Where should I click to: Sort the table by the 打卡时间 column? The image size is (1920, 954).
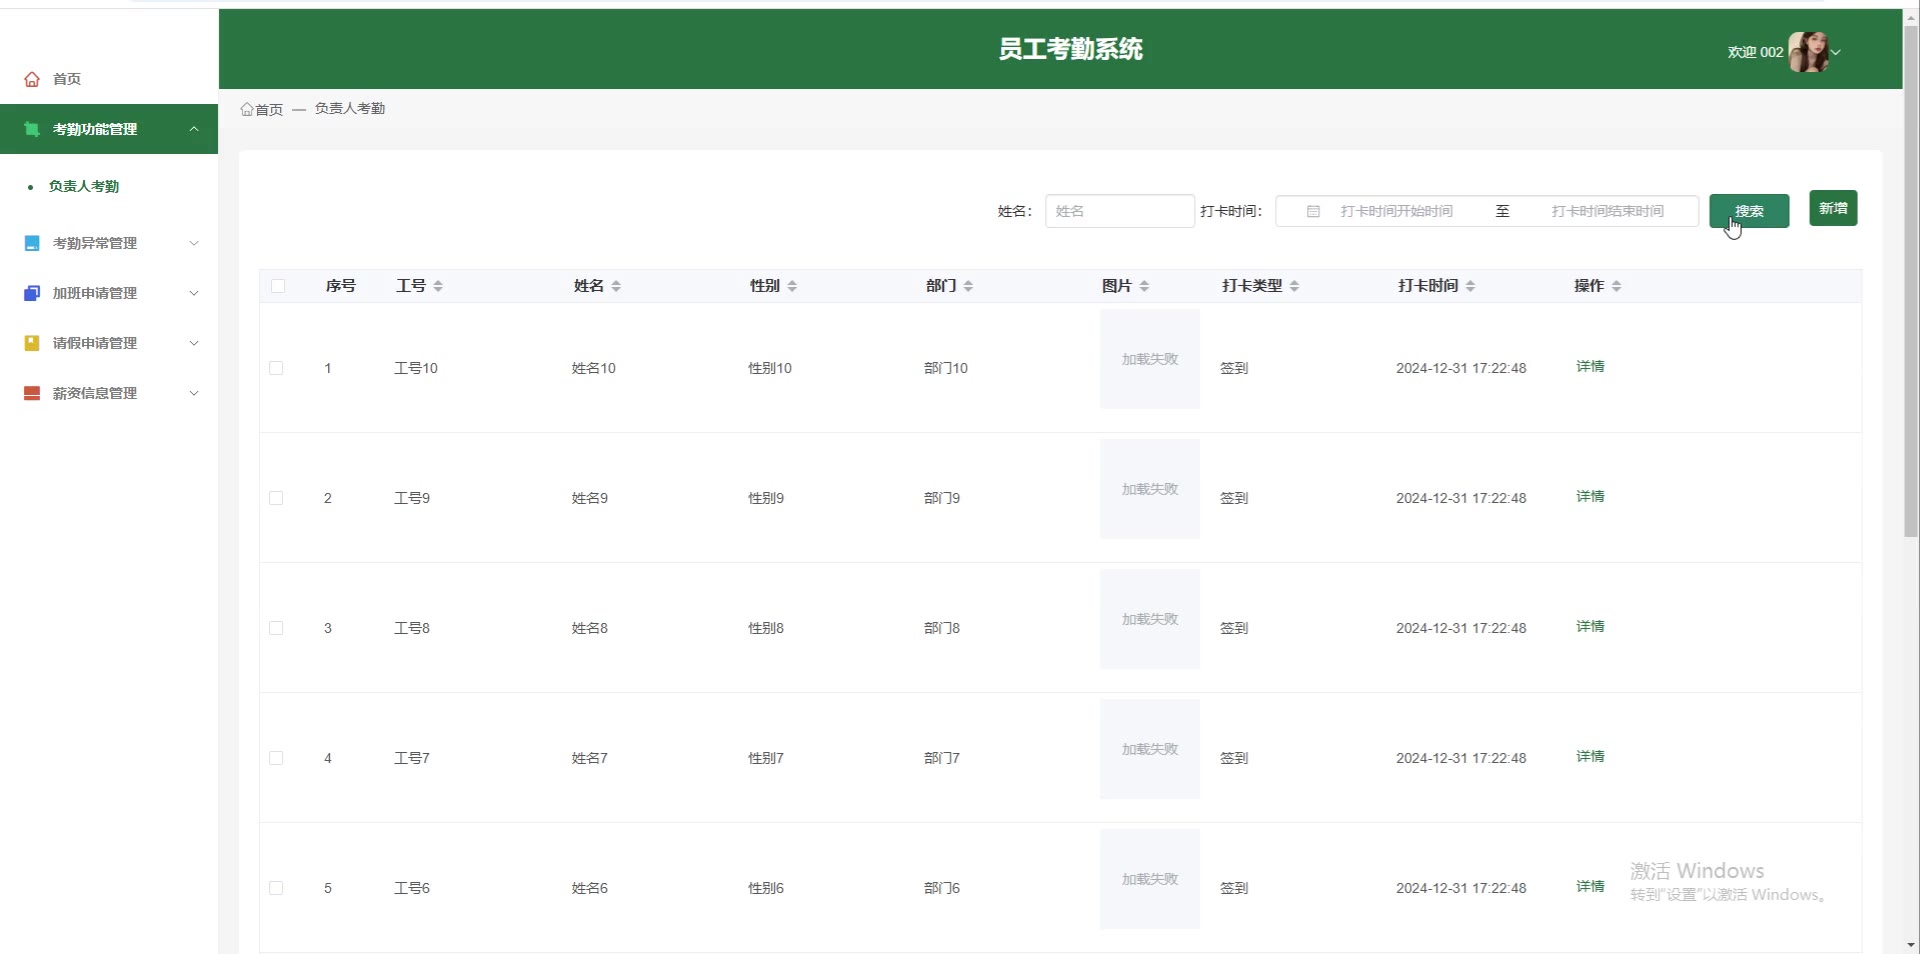tap(1470, 286)
